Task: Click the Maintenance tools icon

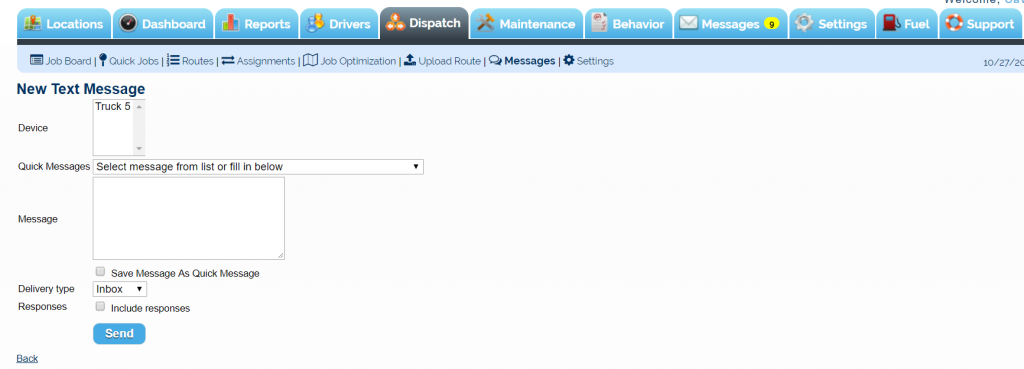Action: (x=485, y=24)
